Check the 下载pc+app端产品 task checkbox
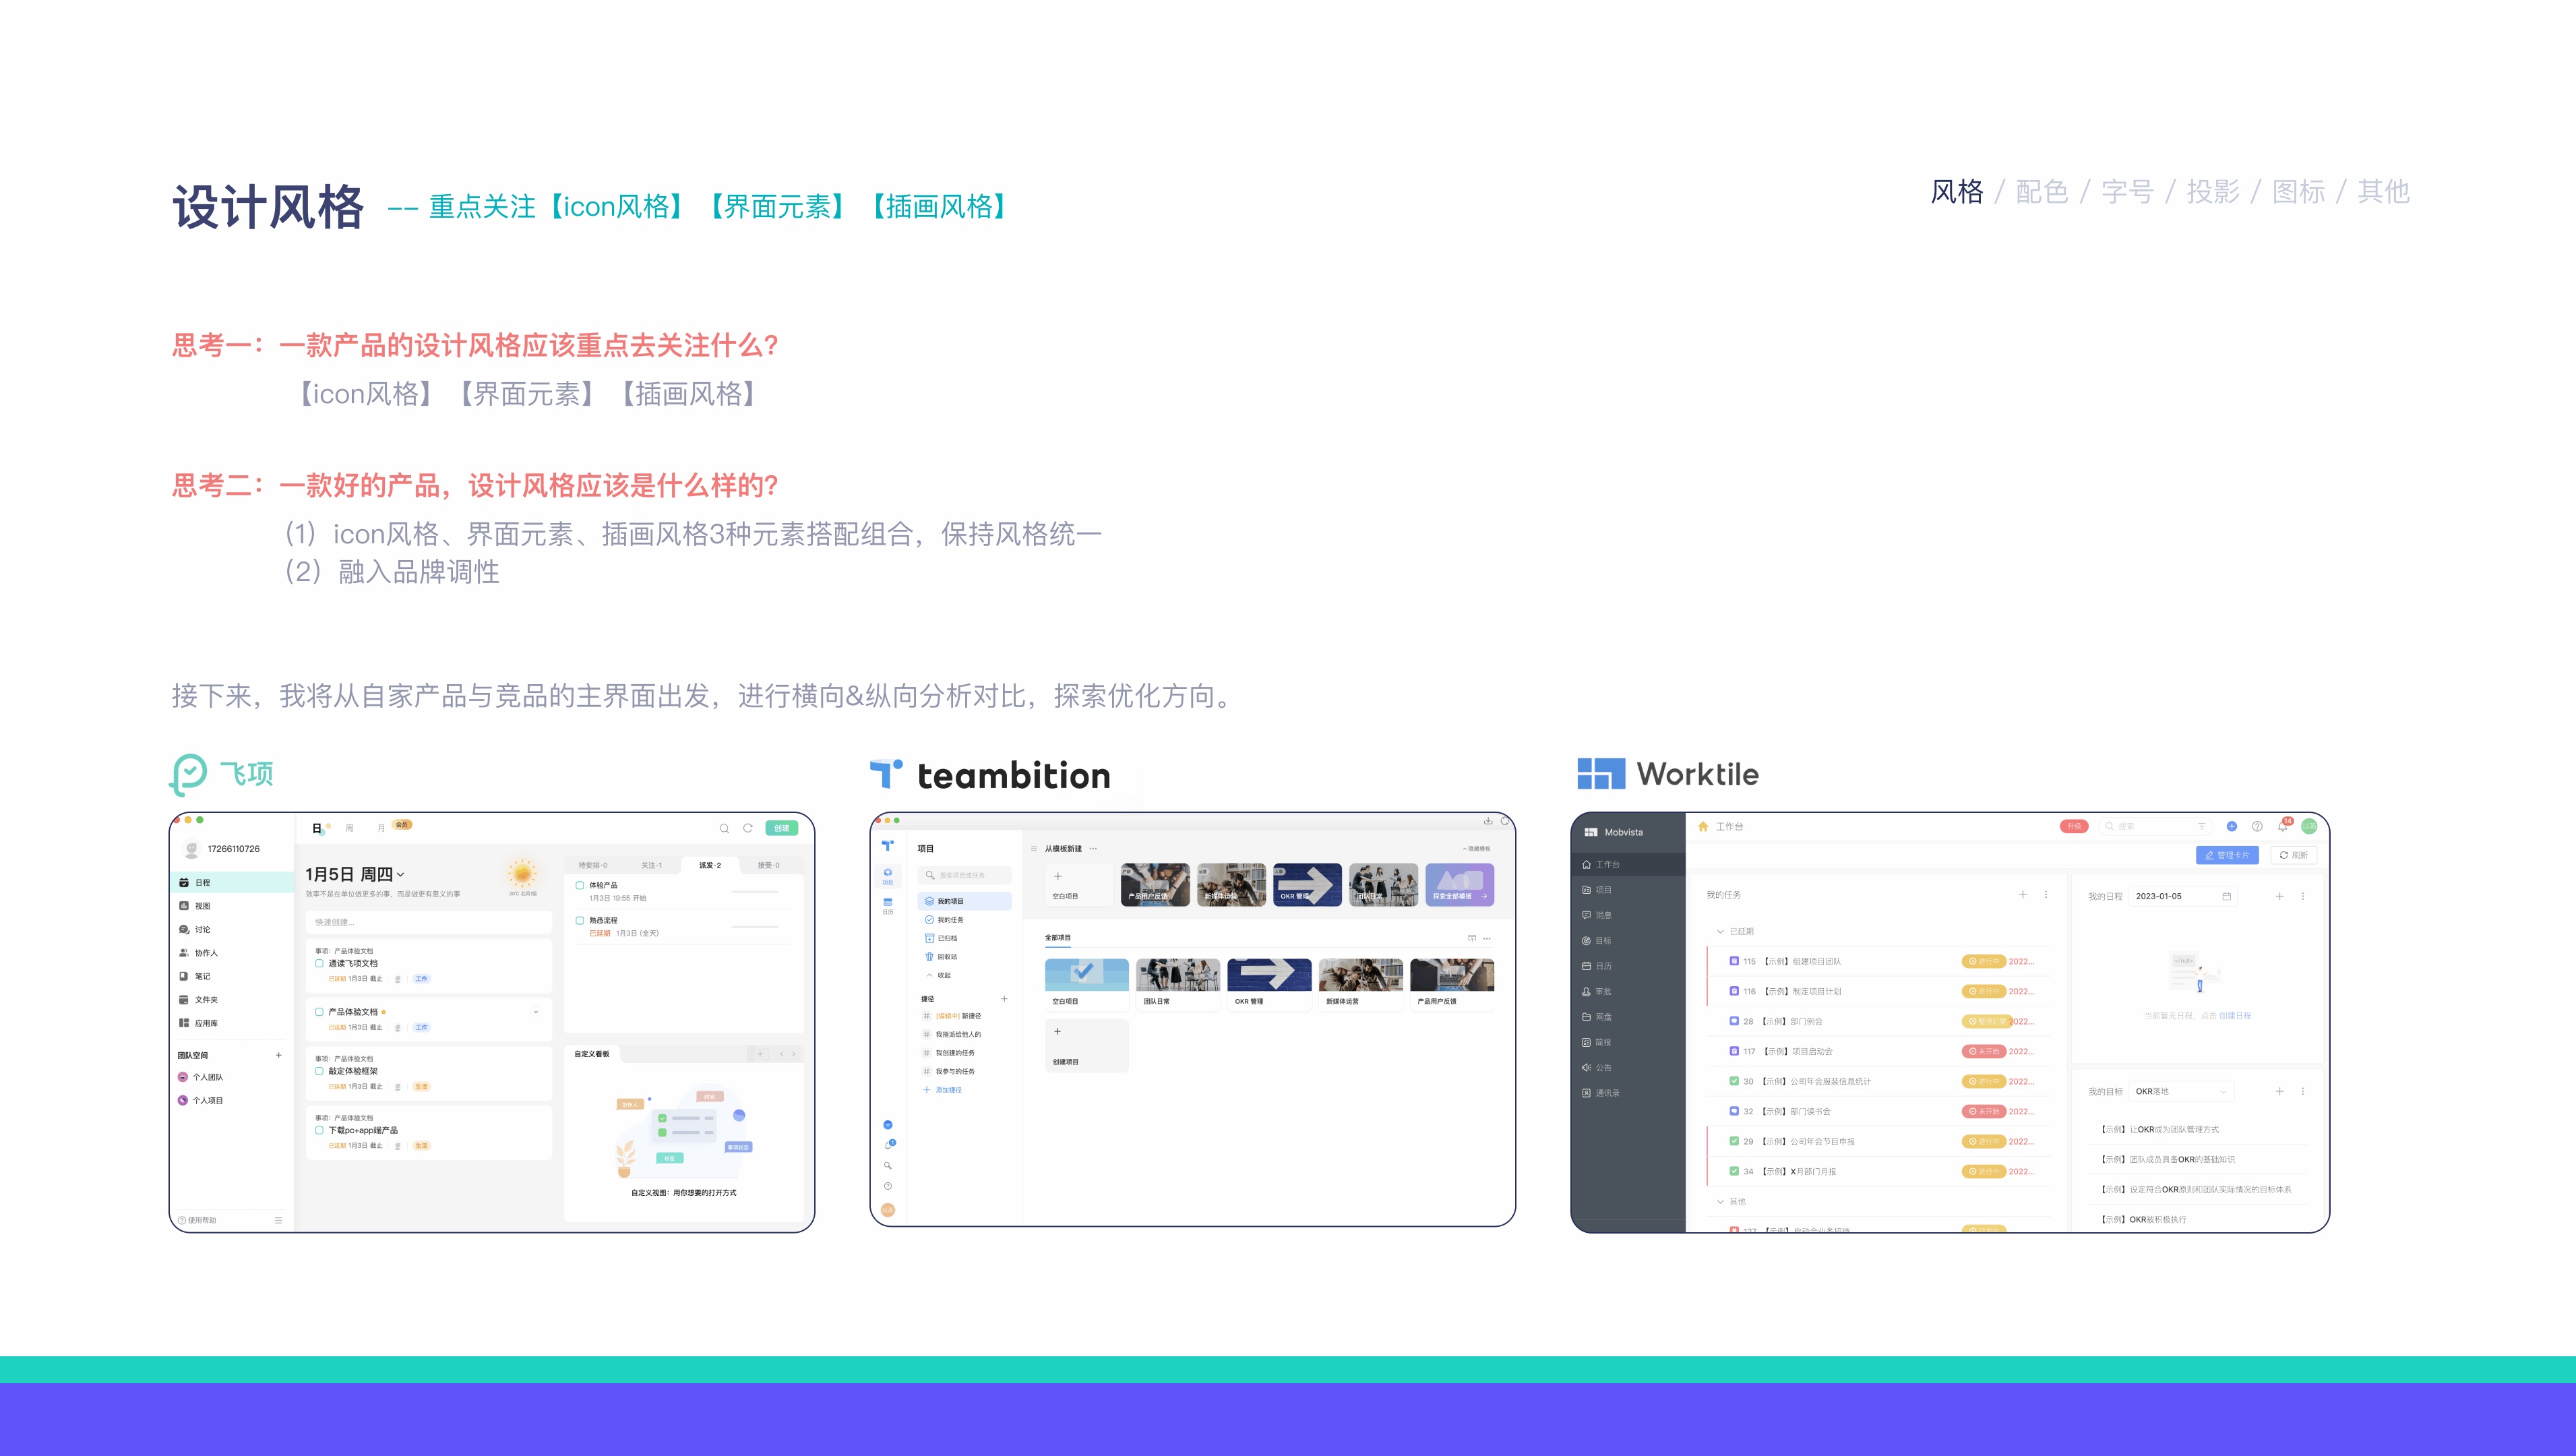 (x=320, y=1131)
